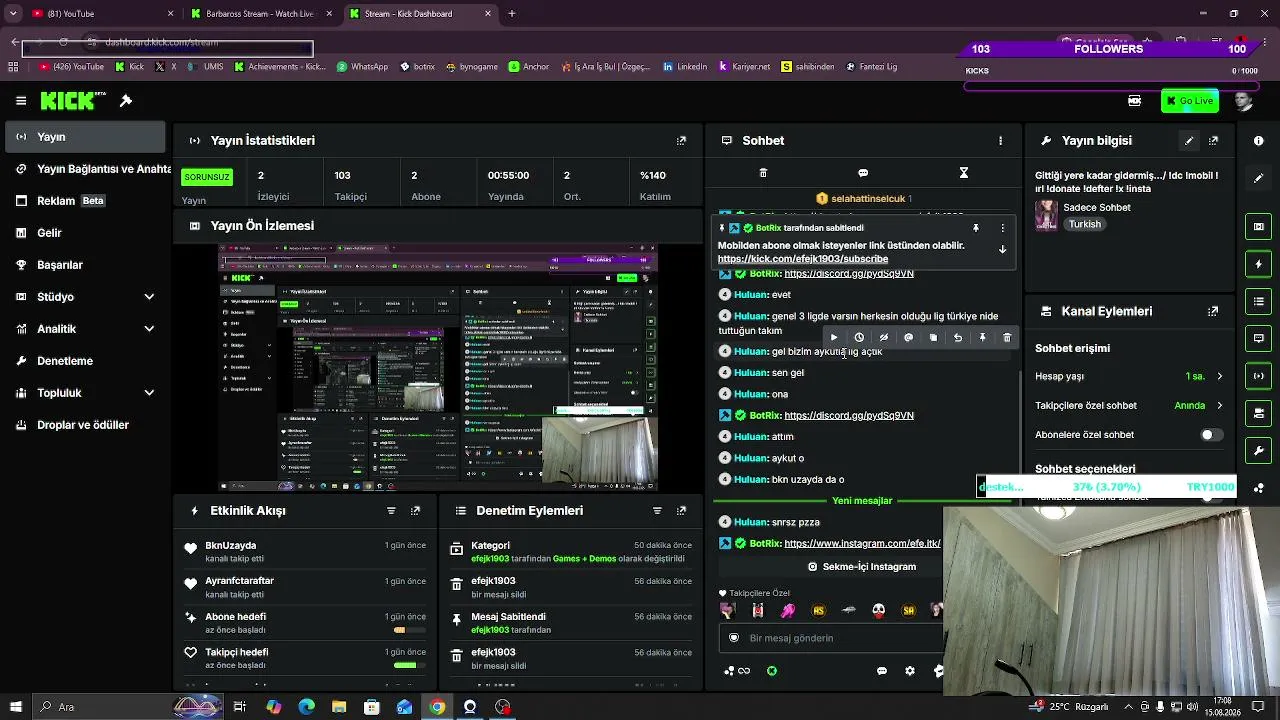Viewport: 1280px width, 720px height.
Task: Open the Kick hamburger menu
Action: click(21, 101)
